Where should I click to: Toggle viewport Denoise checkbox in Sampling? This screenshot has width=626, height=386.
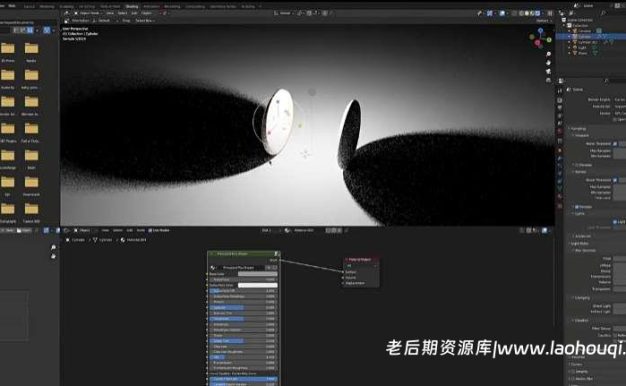point(576,165)
